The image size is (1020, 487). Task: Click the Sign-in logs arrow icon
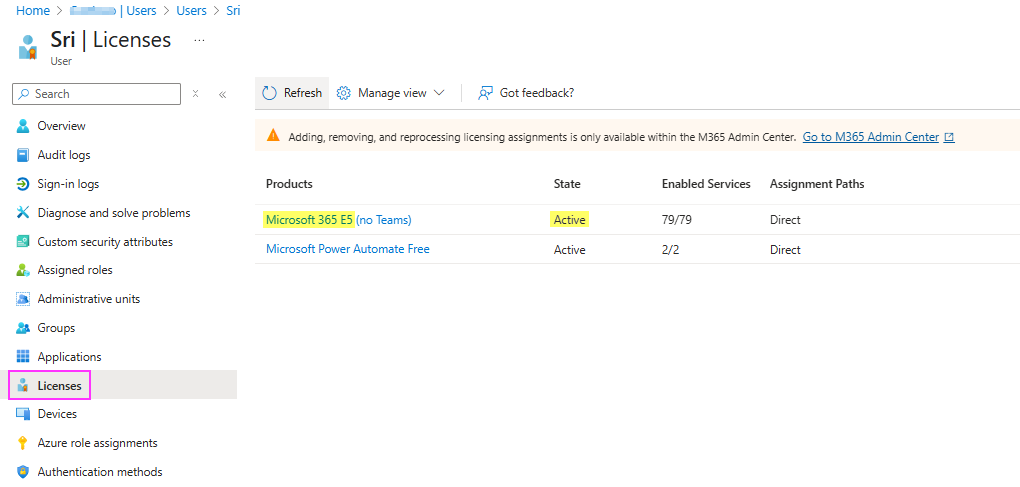(23, 184)
